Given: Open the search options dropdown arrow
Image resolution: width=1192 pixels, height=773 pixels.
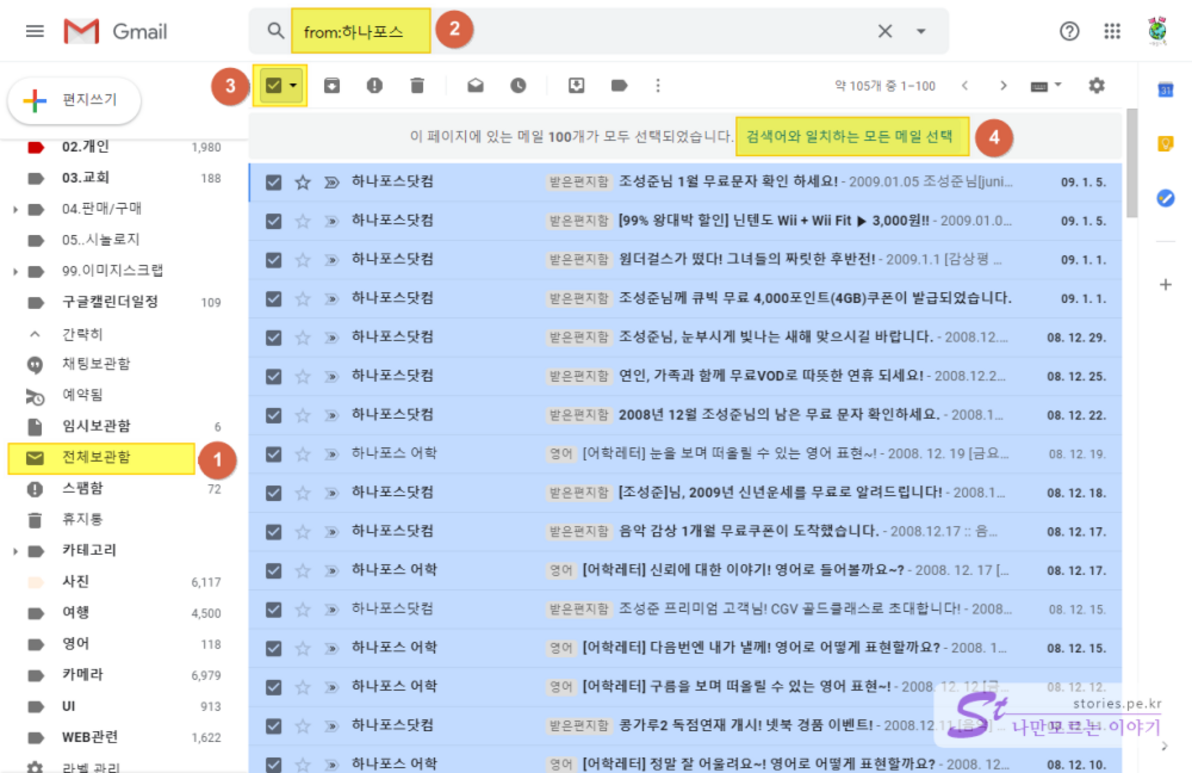Looking at the screenshot, I should pyautogui.click(x=921, y=31).
